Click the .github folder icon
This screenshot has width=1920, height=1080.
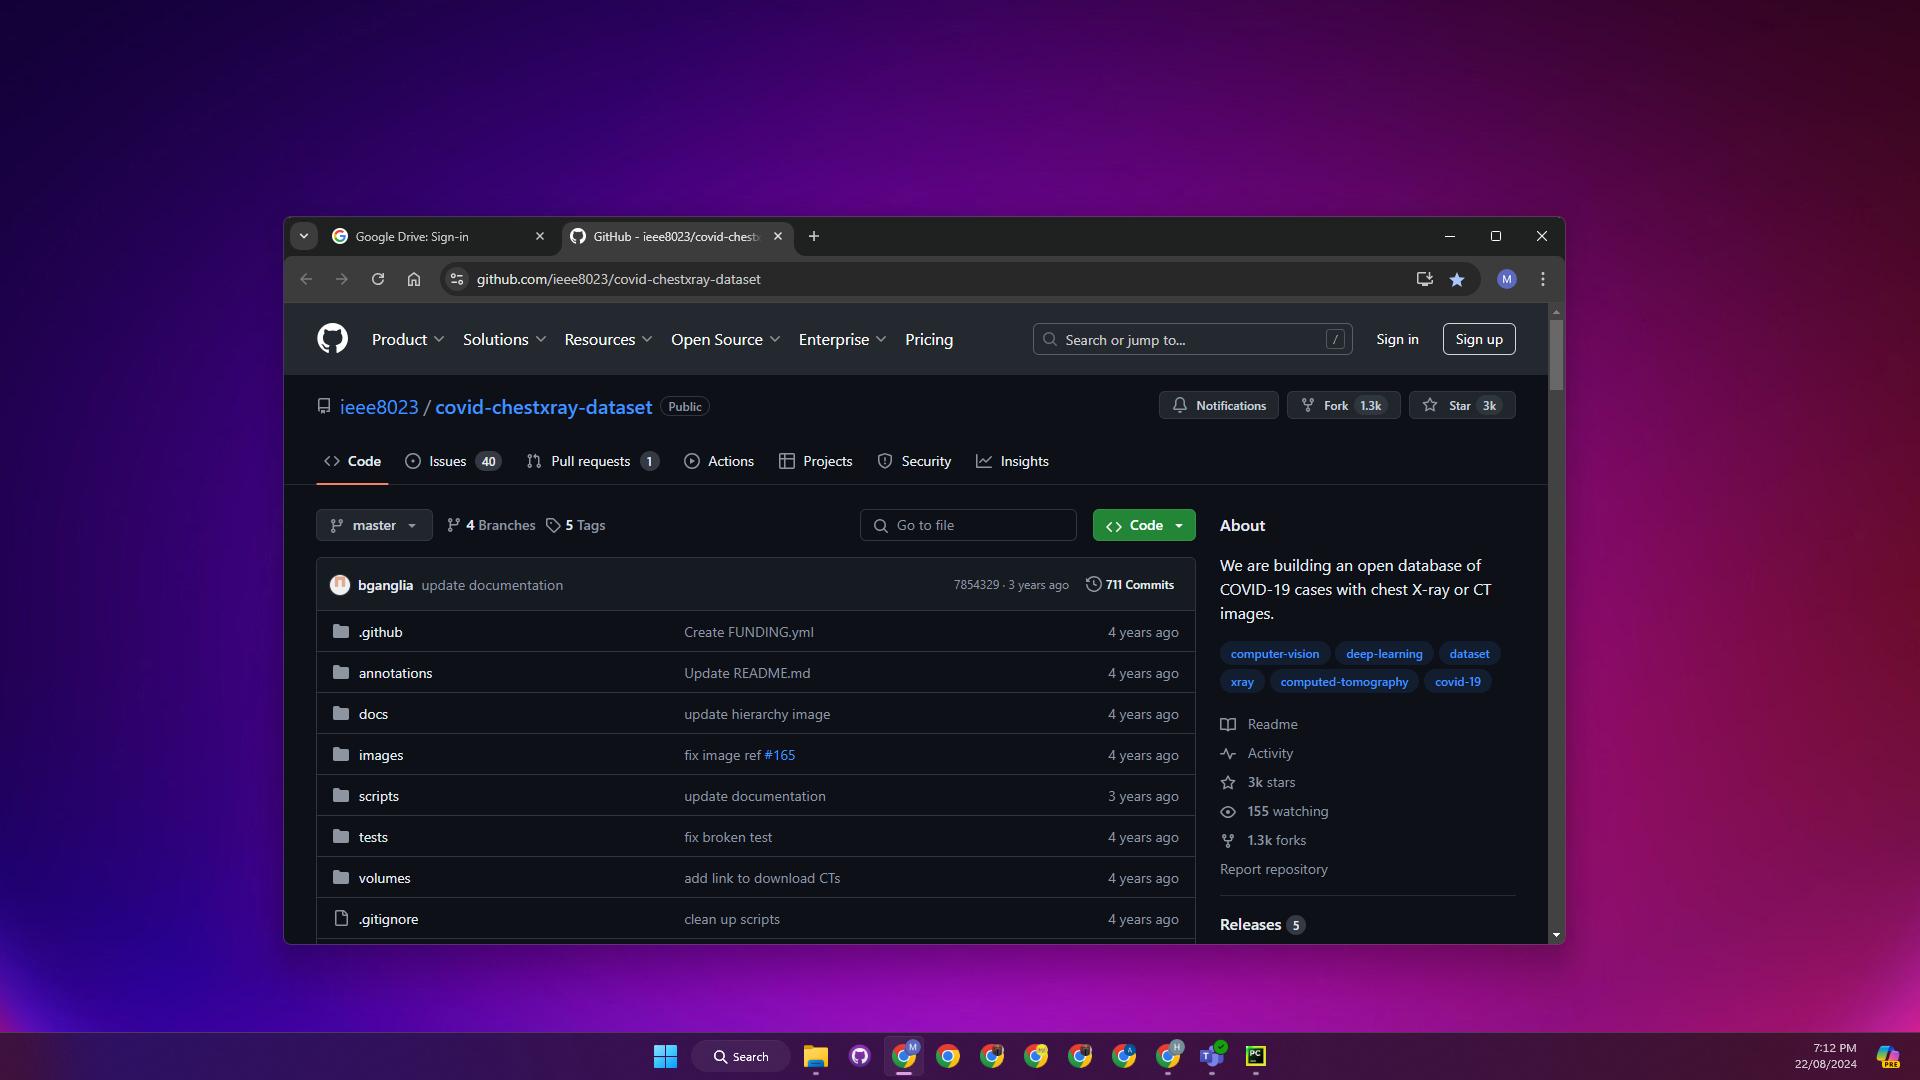341,632
